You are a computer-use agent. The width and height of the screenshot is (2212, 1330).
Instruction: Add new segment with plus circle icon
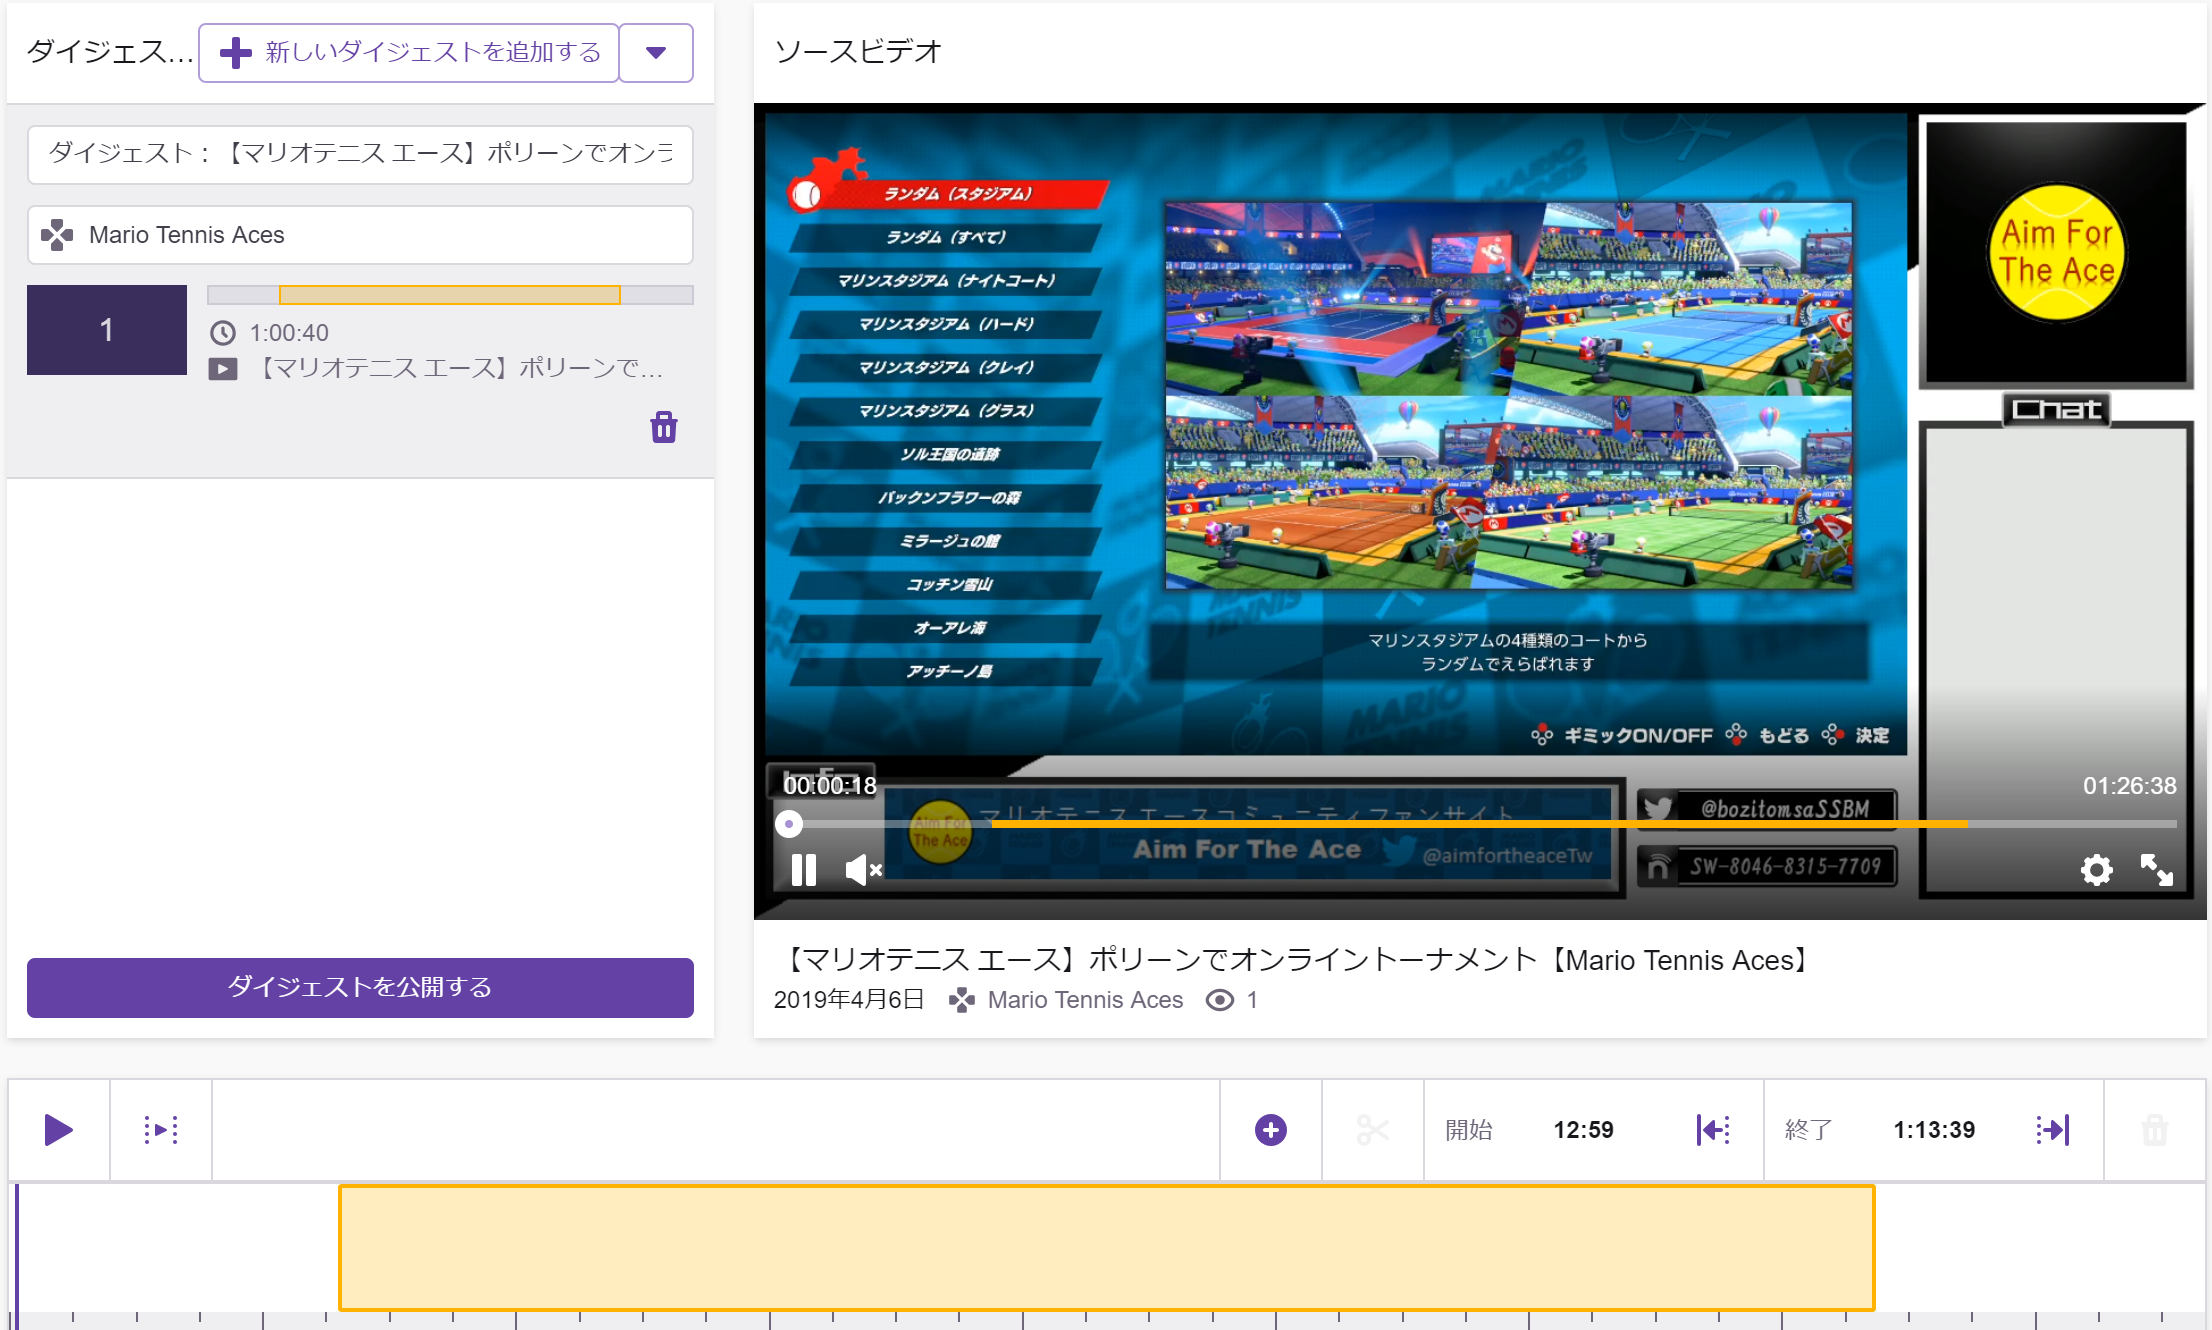[x=1271, y=1130]
